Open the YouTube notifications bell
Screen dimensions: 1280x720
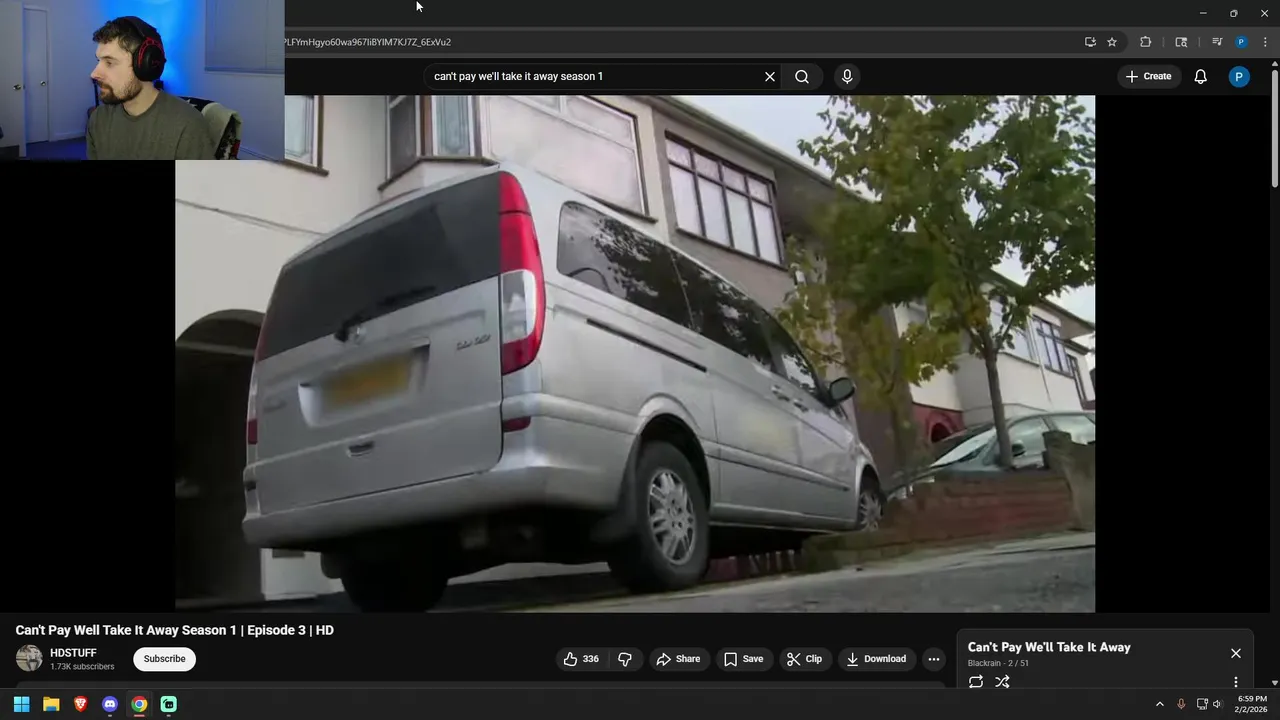coord(1200,76)
